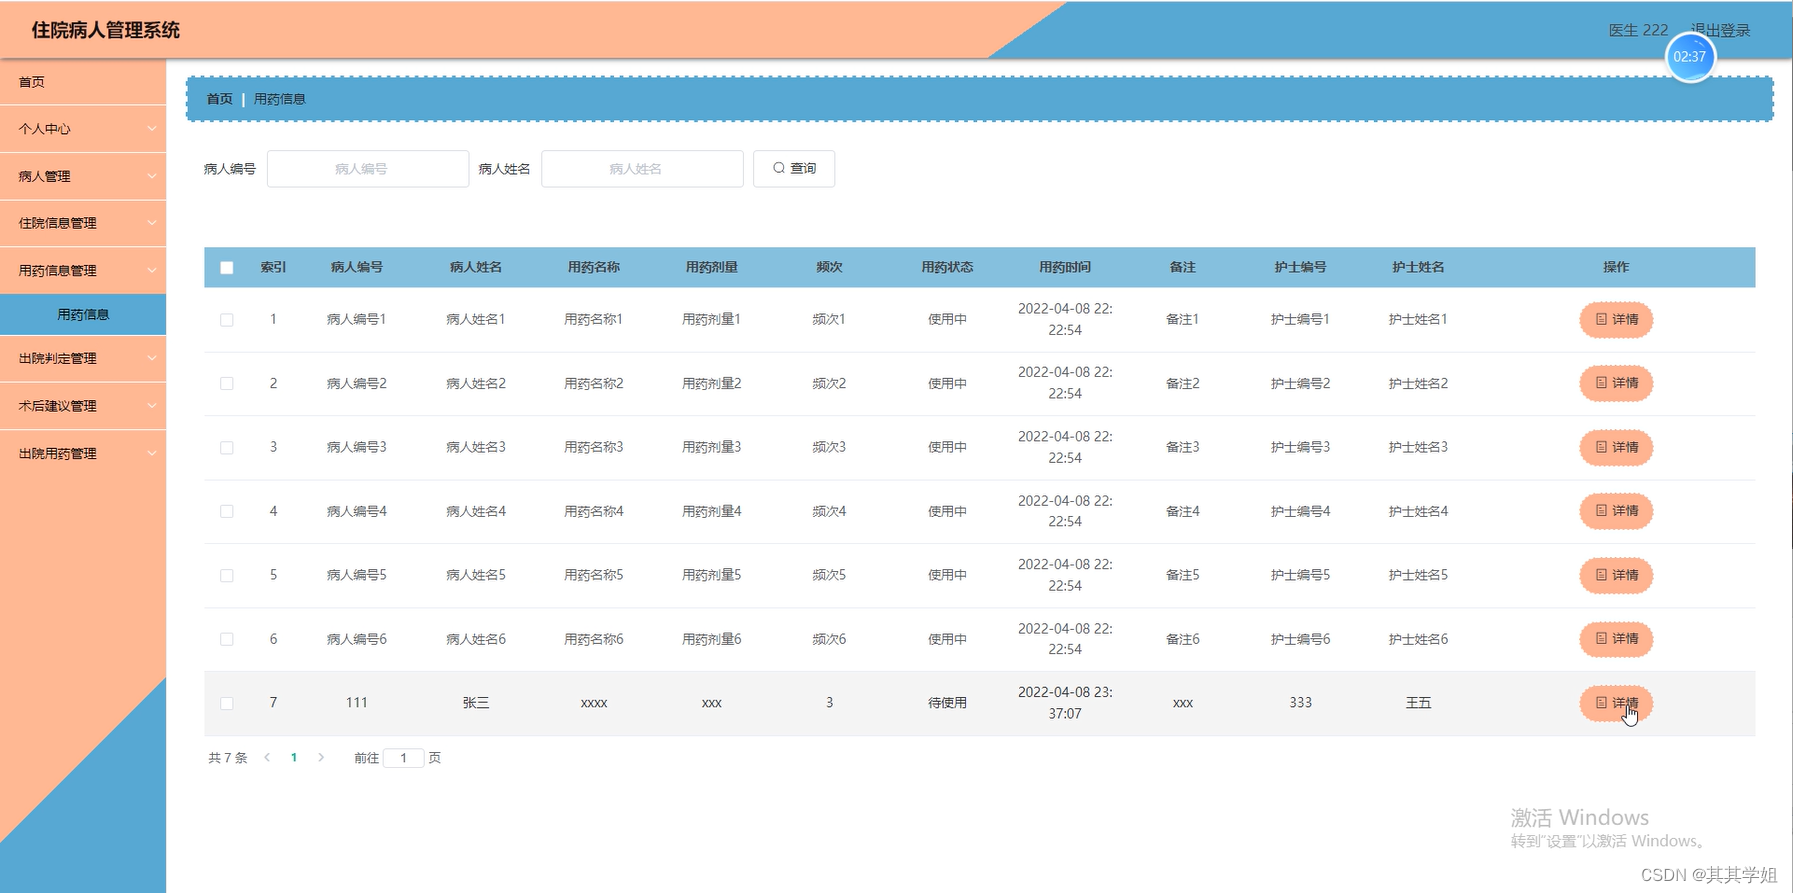Open 详情 for row 5
The width and height of the screenshot is (1793, 893).
click(1616, 575)
